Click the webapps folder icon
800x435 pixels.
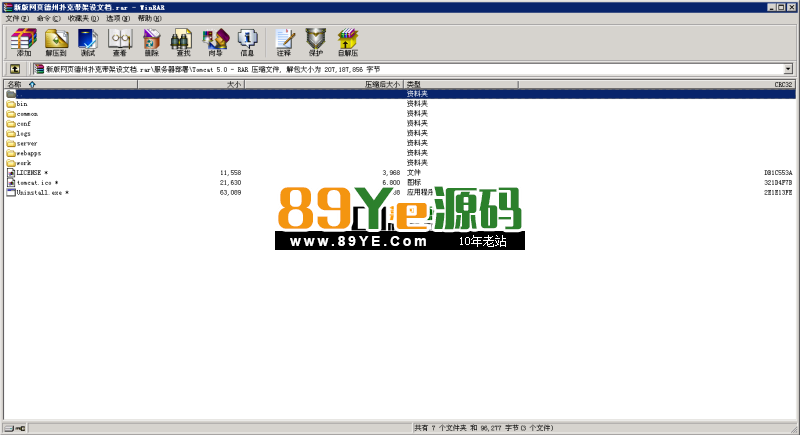(x=11, y=153)
